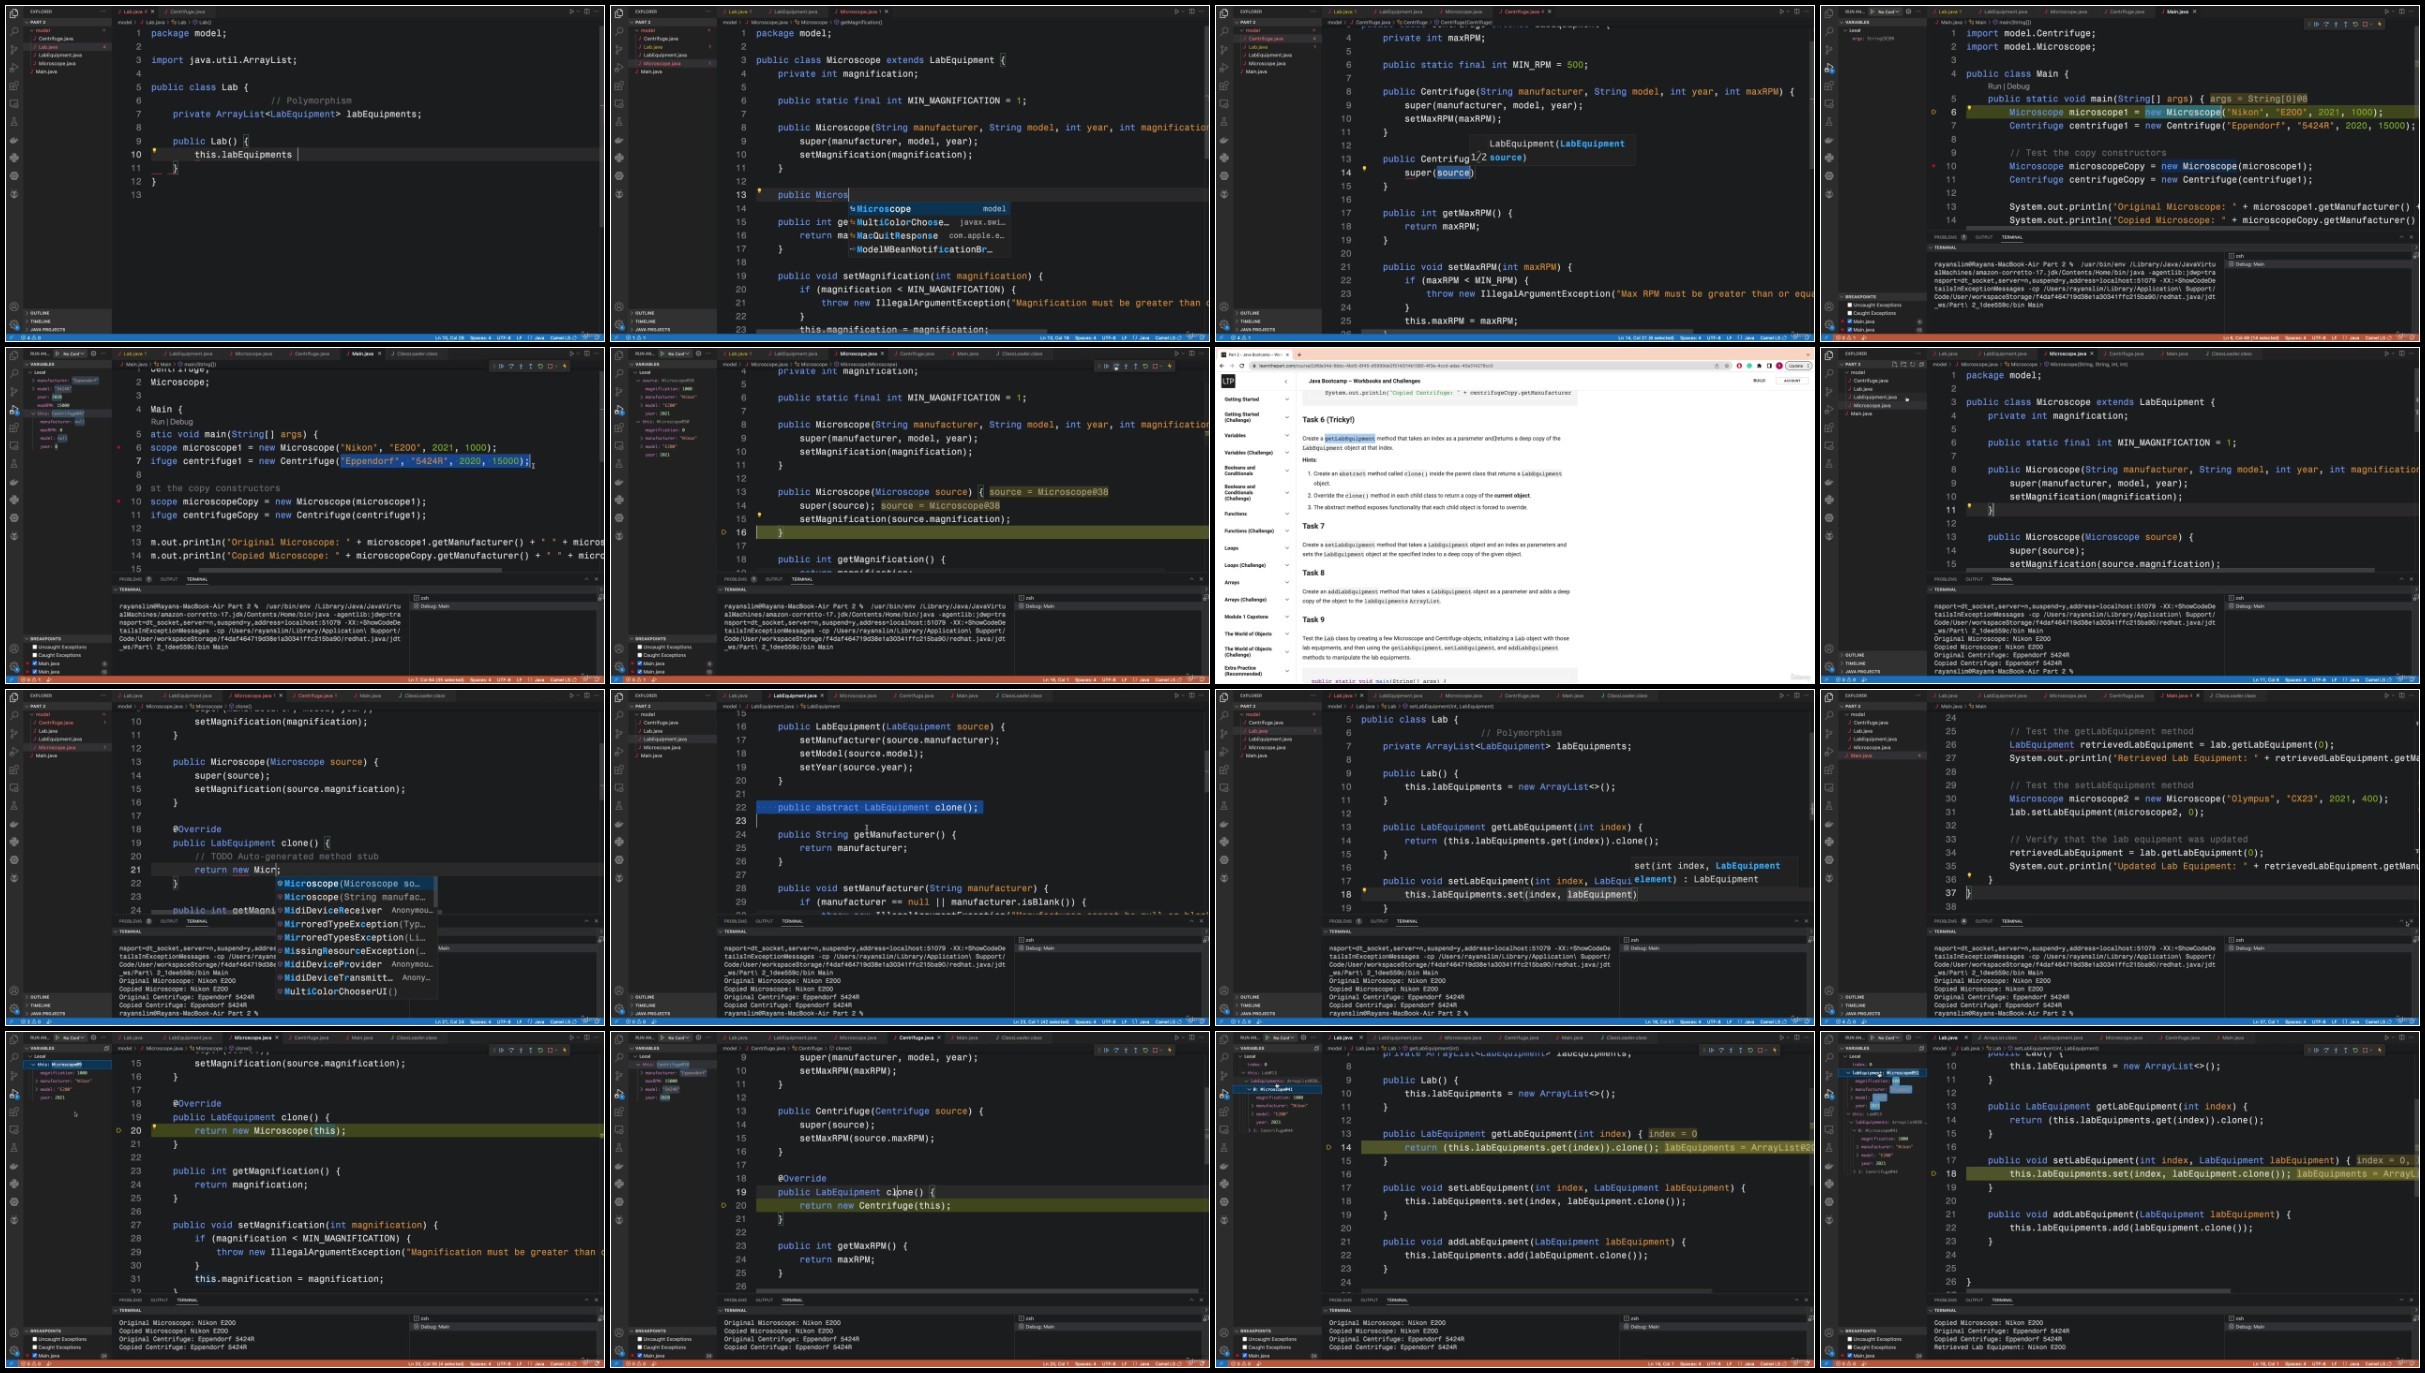Expand OUTLINE section in 'package model' Lab.java frame

[68, 313]
